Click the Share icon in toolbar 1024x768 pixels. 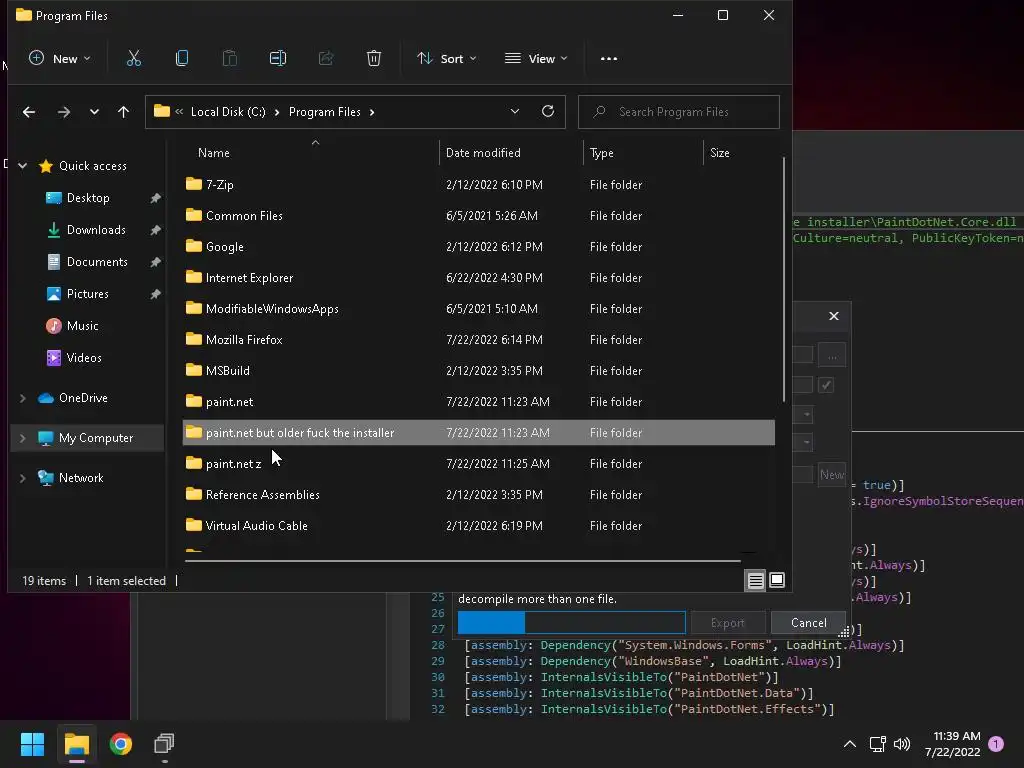[326, 59]
